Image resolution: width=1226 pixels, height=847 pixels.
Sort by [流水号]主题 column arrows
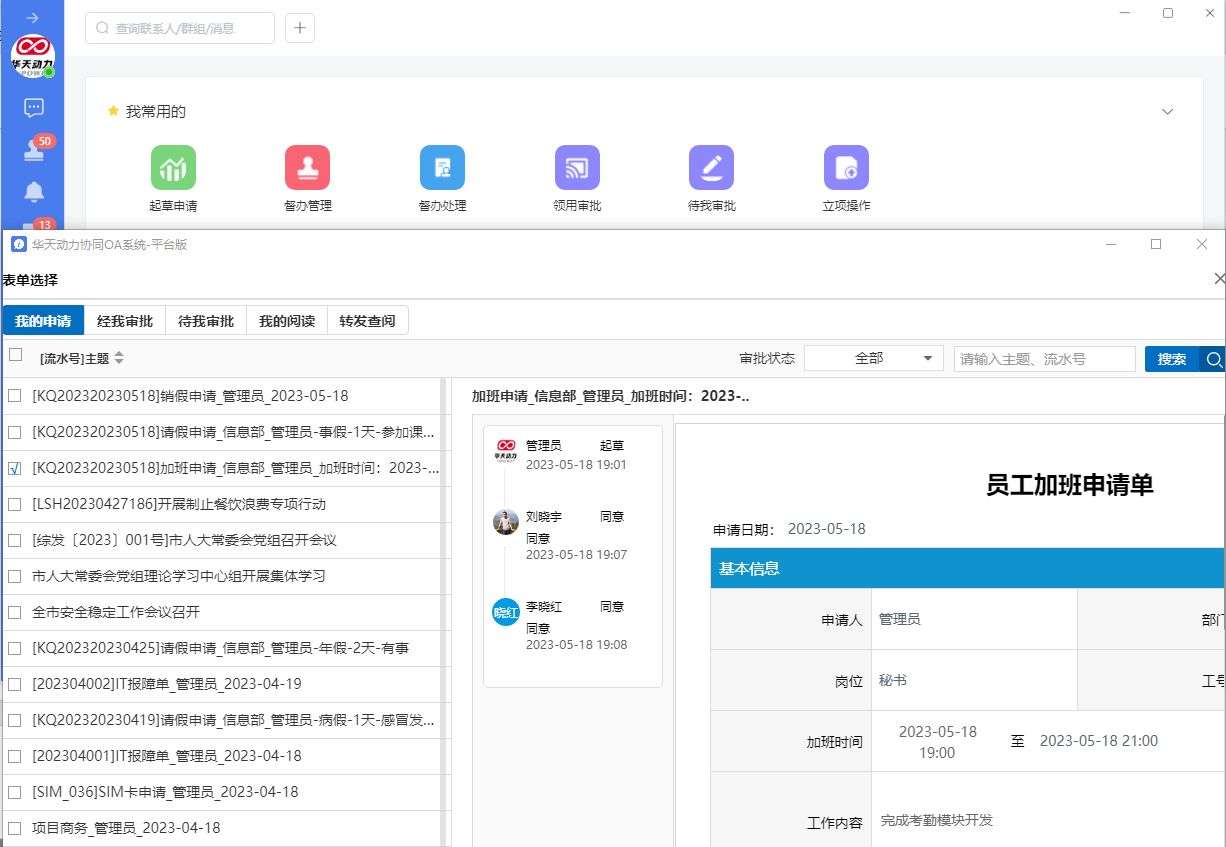pos(120,358)
